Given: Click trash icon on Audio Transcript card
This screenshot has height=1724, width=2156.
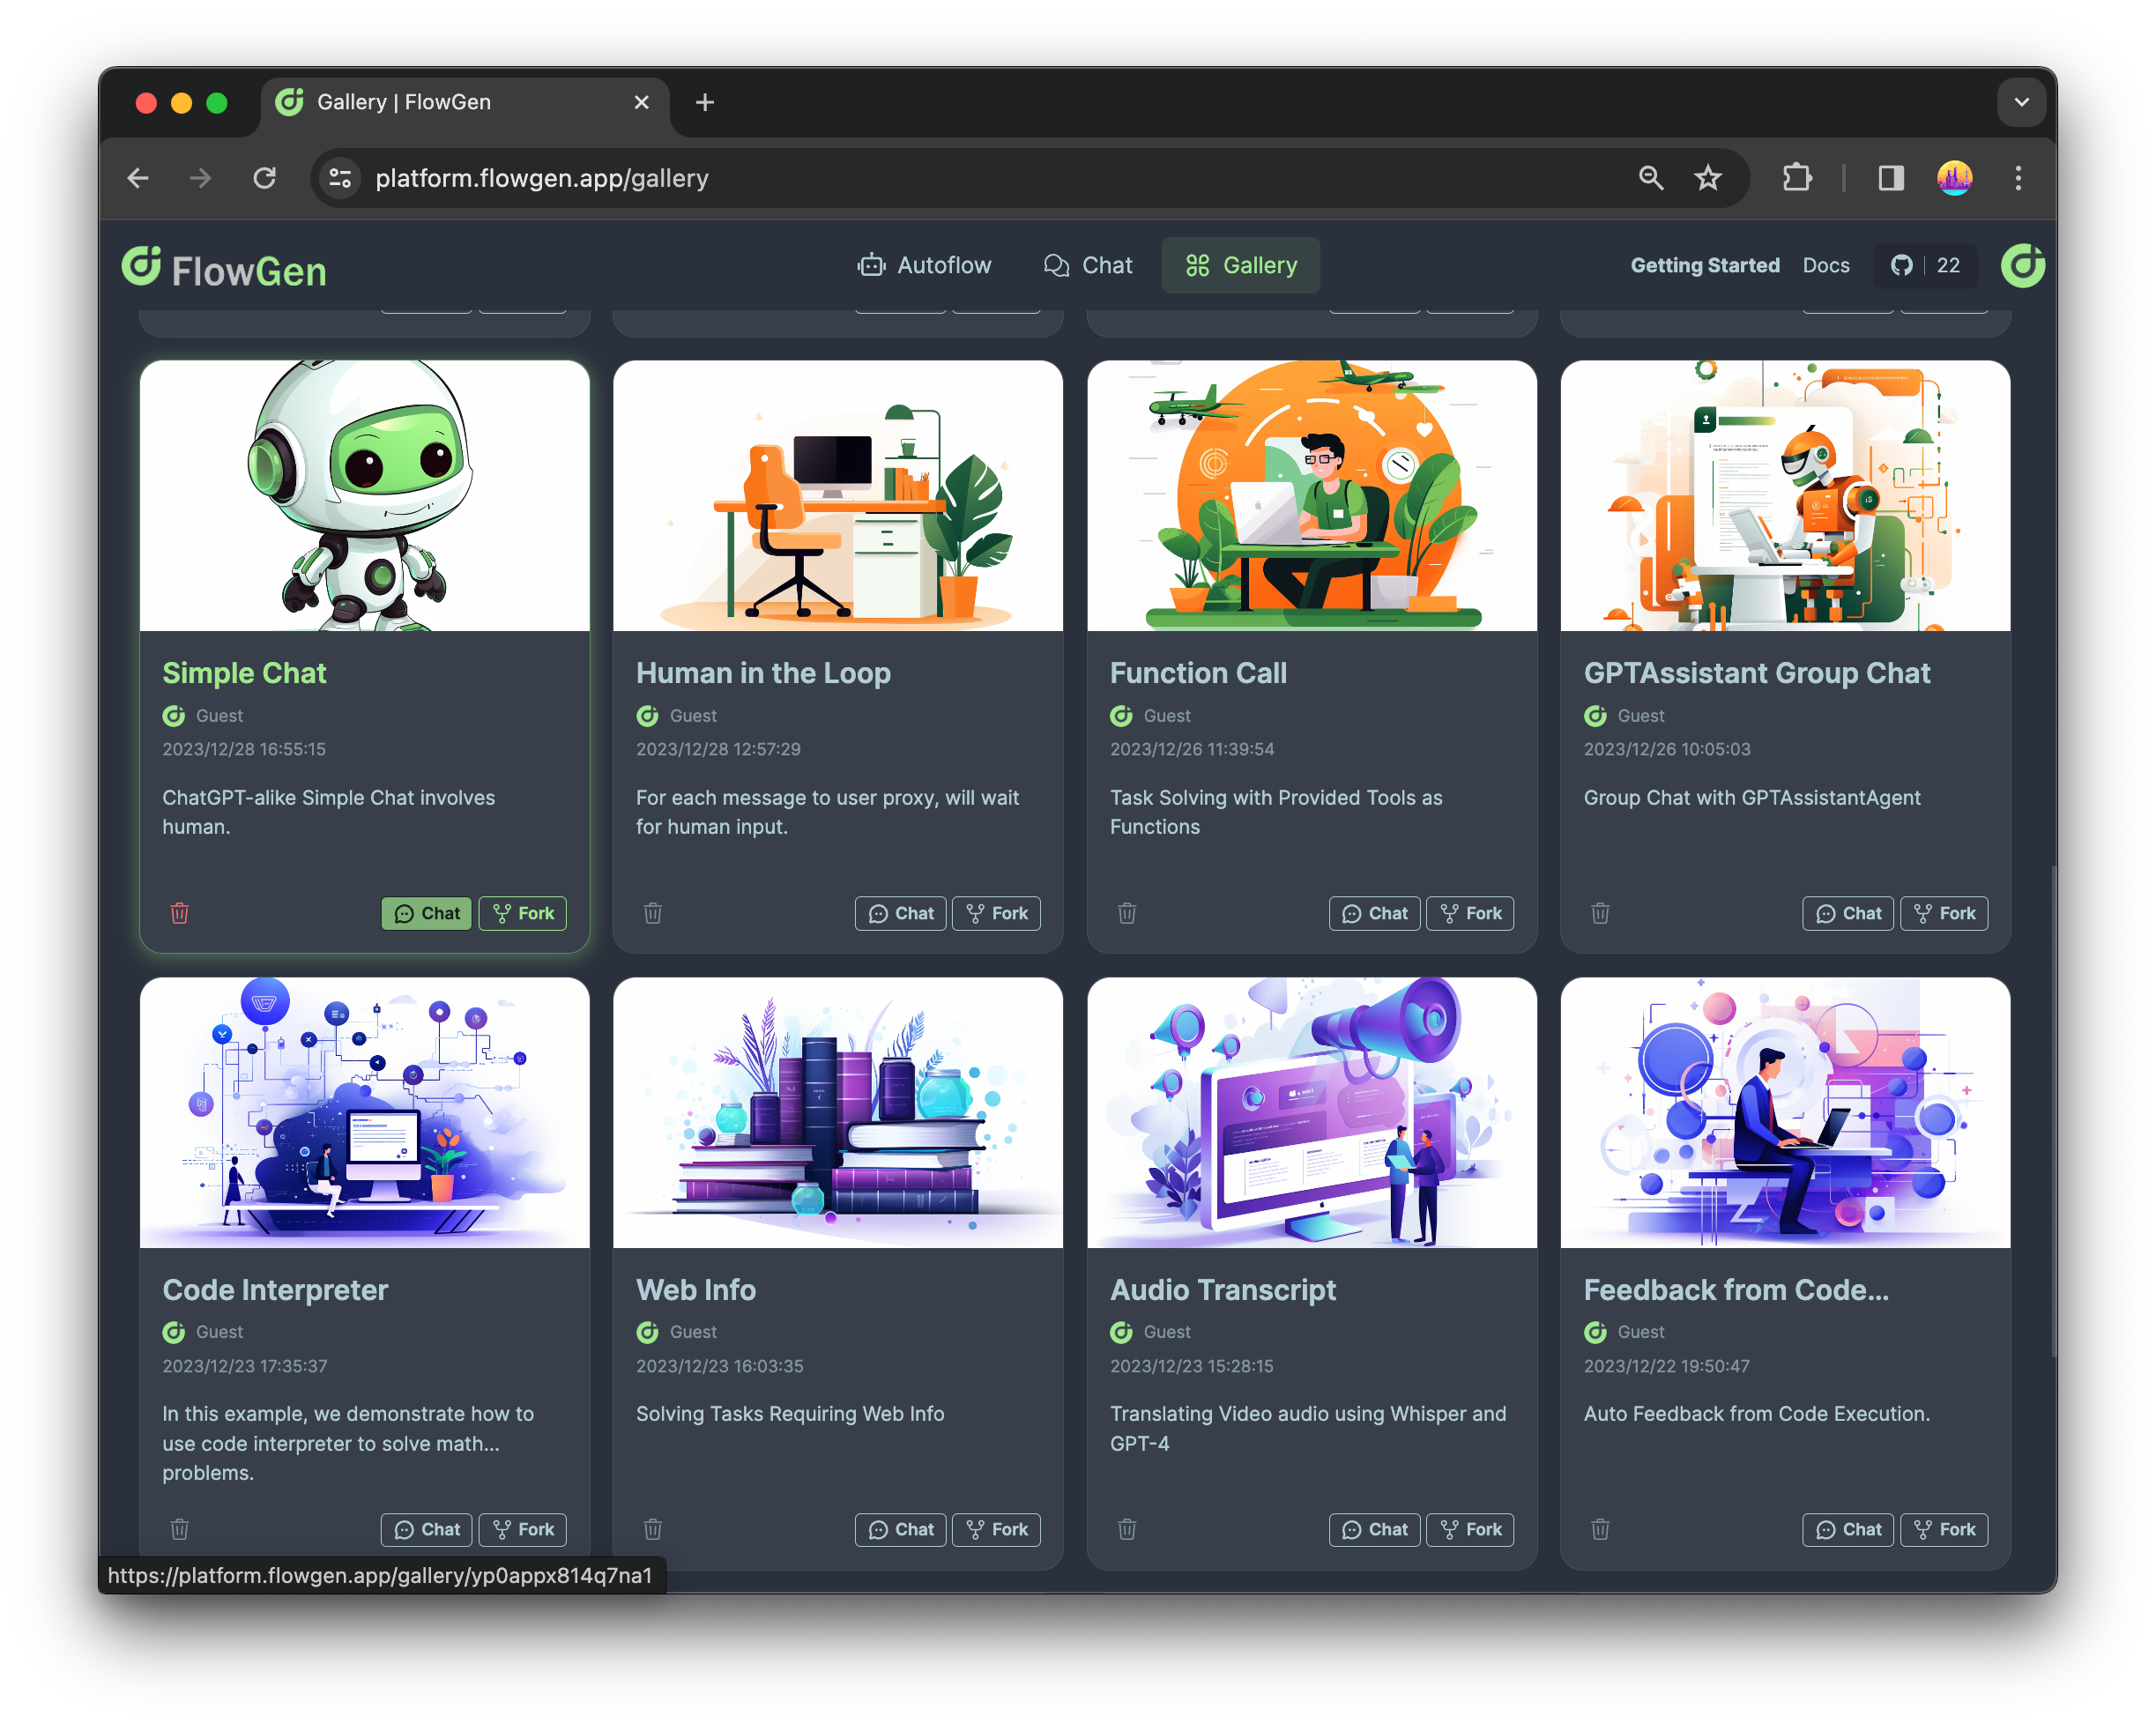Looking at the screenshot, I should (x=1127, y=1529).
